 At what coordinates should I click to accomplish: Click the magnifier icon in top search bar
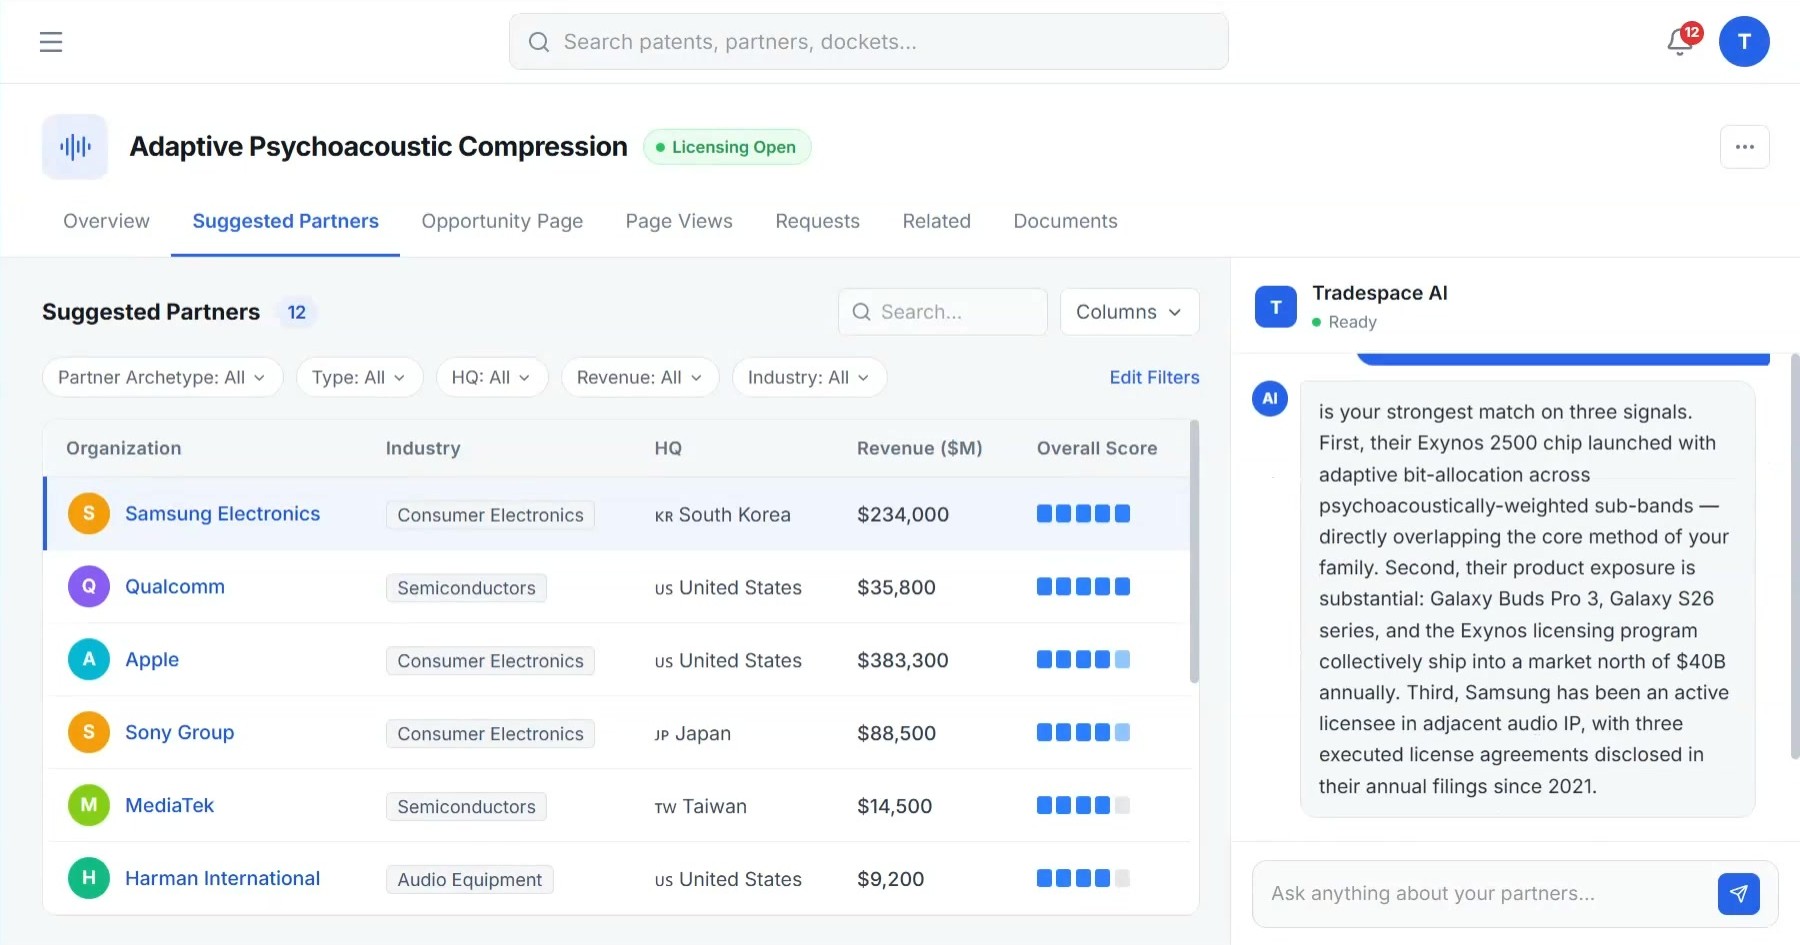point(539,42)
